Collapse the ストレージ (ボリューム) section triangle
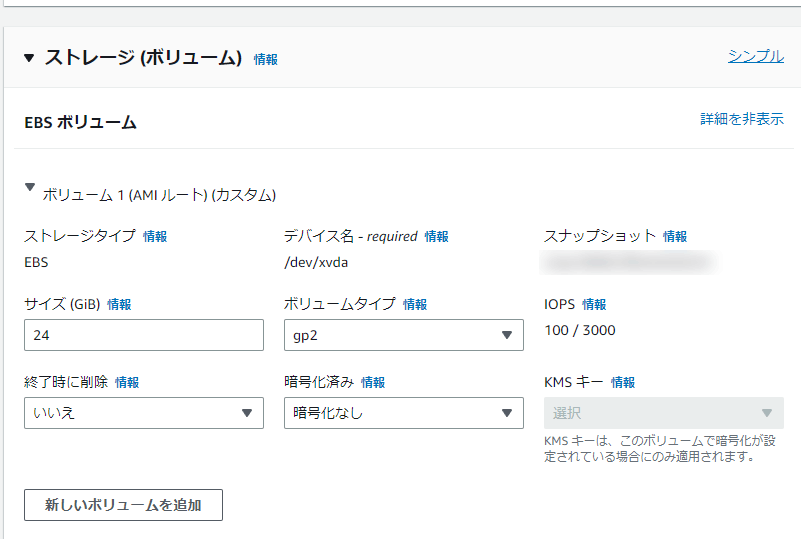The width and height of the screenshot is (801, 539). pos(29,58)
